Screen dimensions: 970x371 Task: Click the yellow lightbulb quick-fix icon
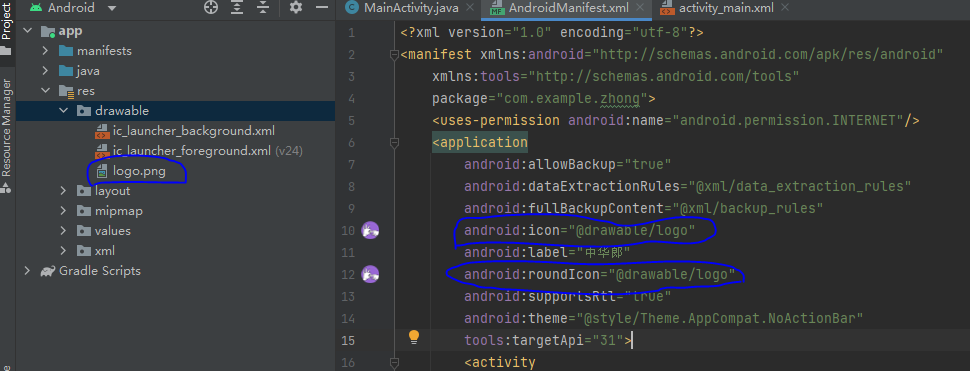[x=414, y=336]
